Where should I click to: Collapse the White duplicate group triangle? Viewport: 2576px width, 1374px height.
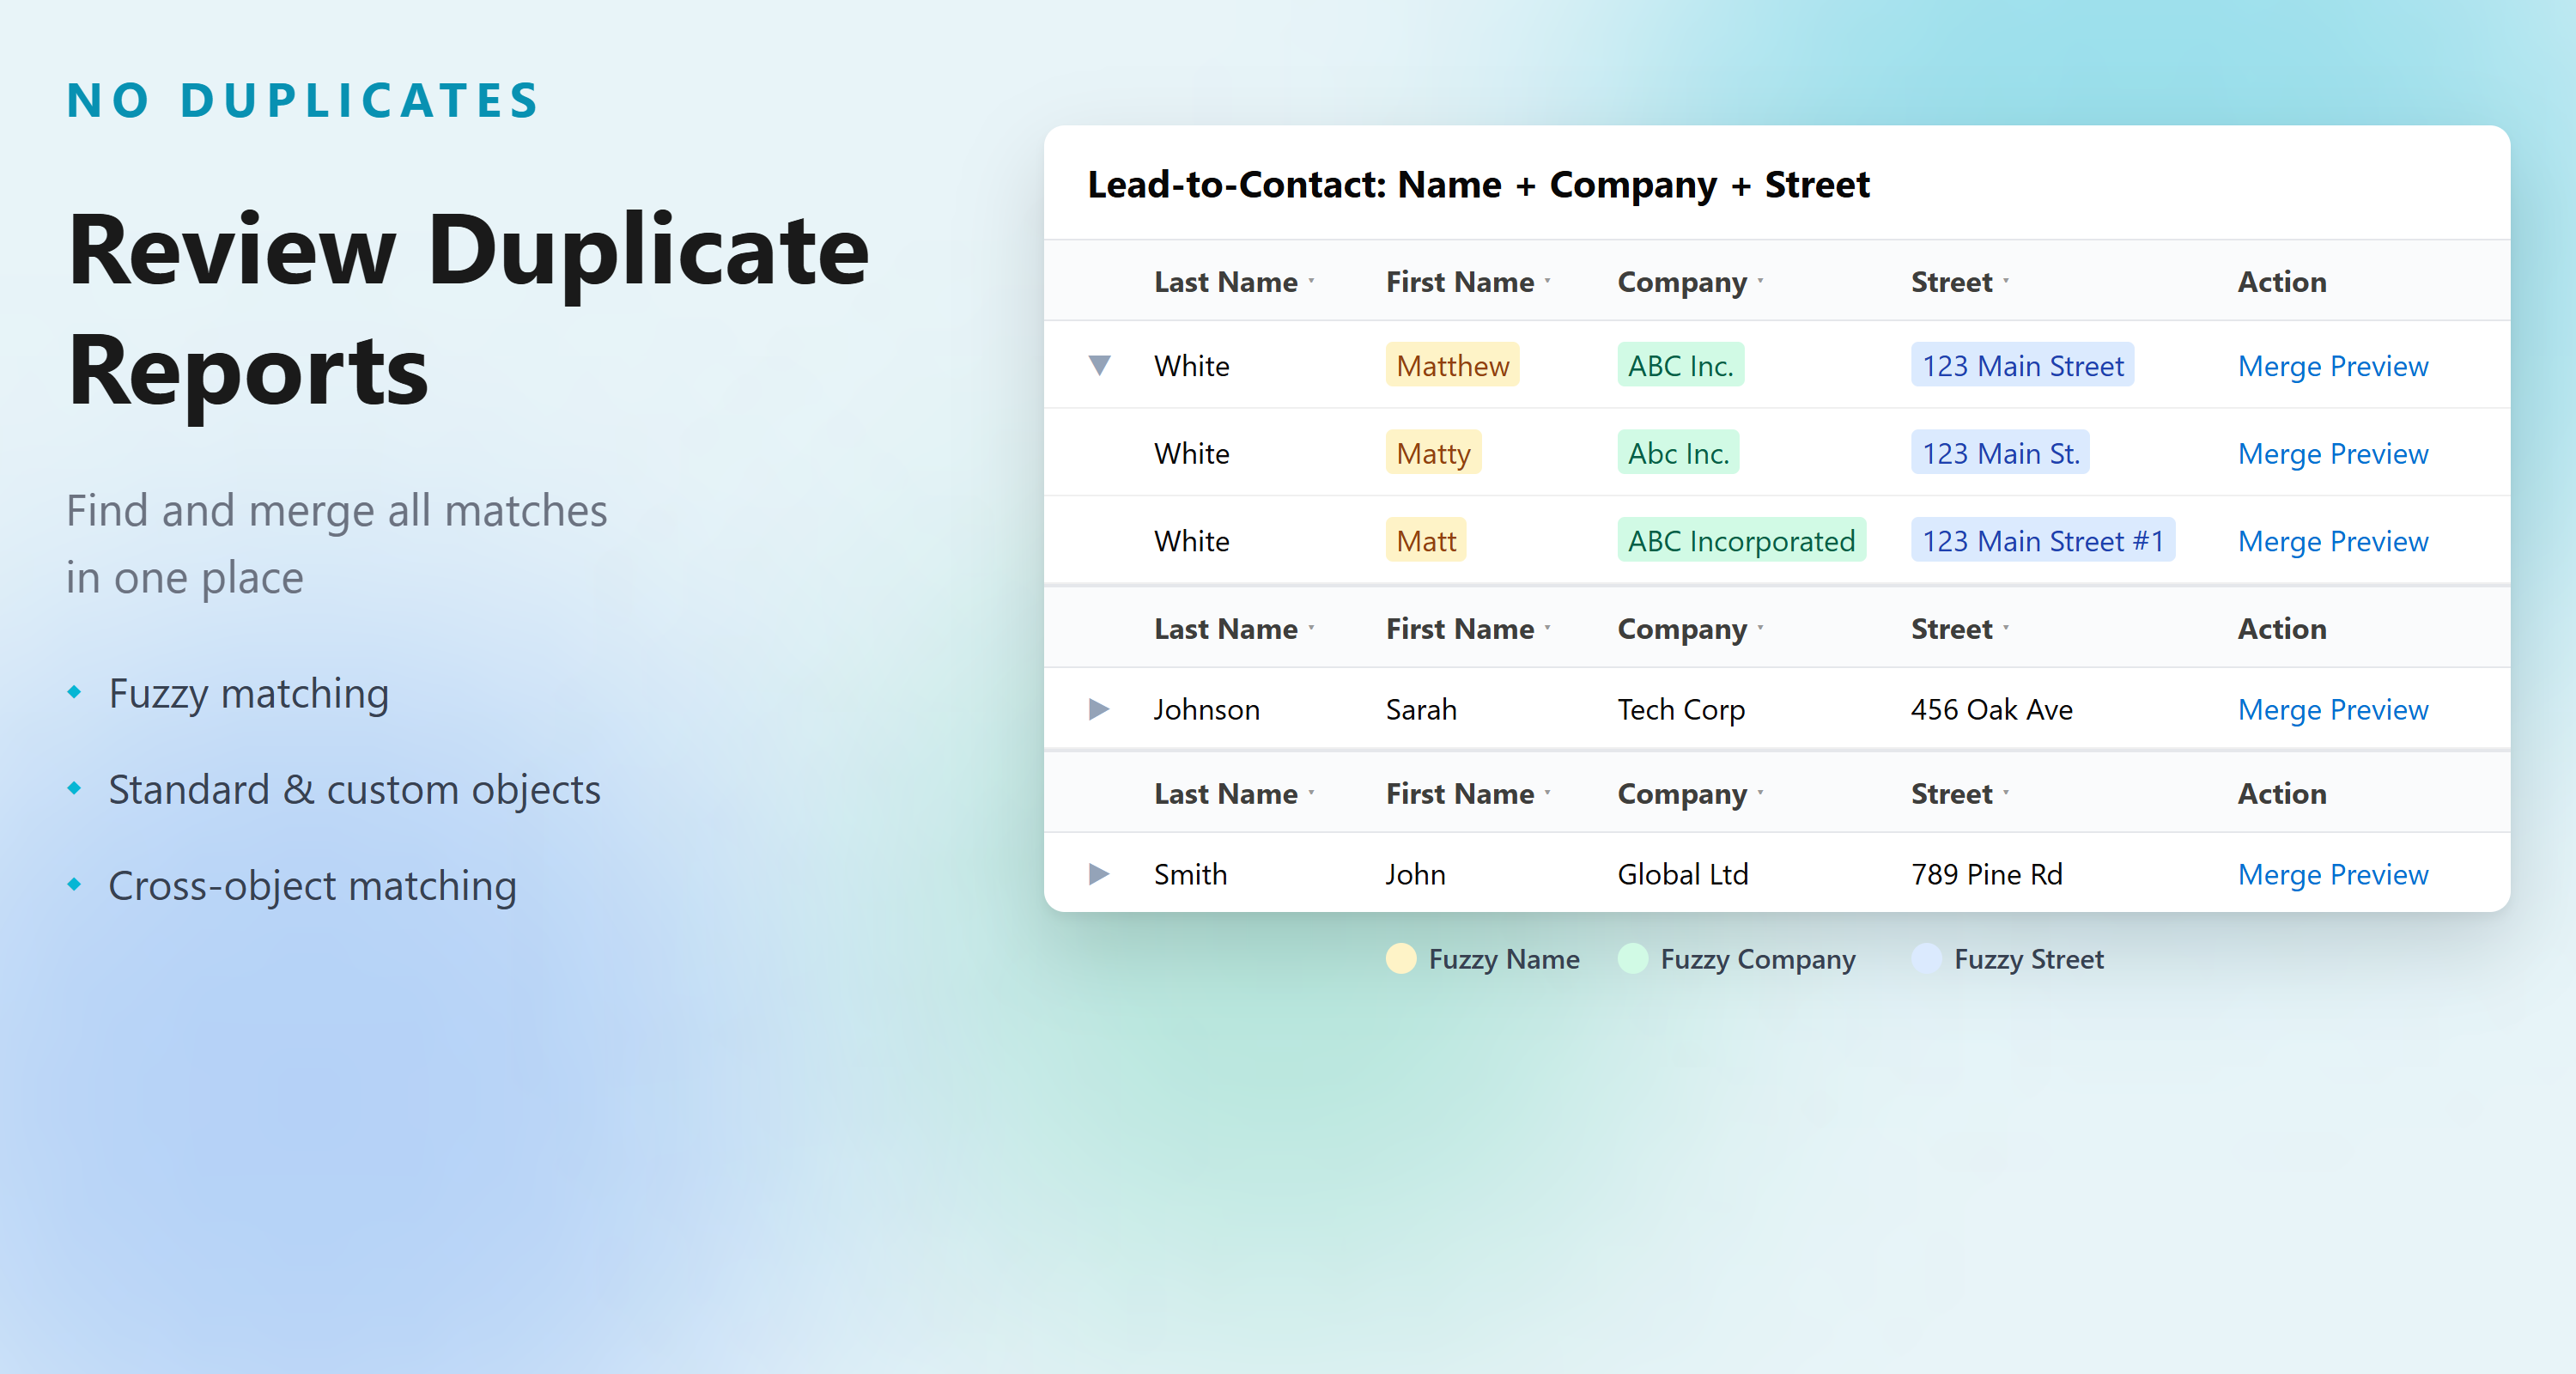point(1099,365)
